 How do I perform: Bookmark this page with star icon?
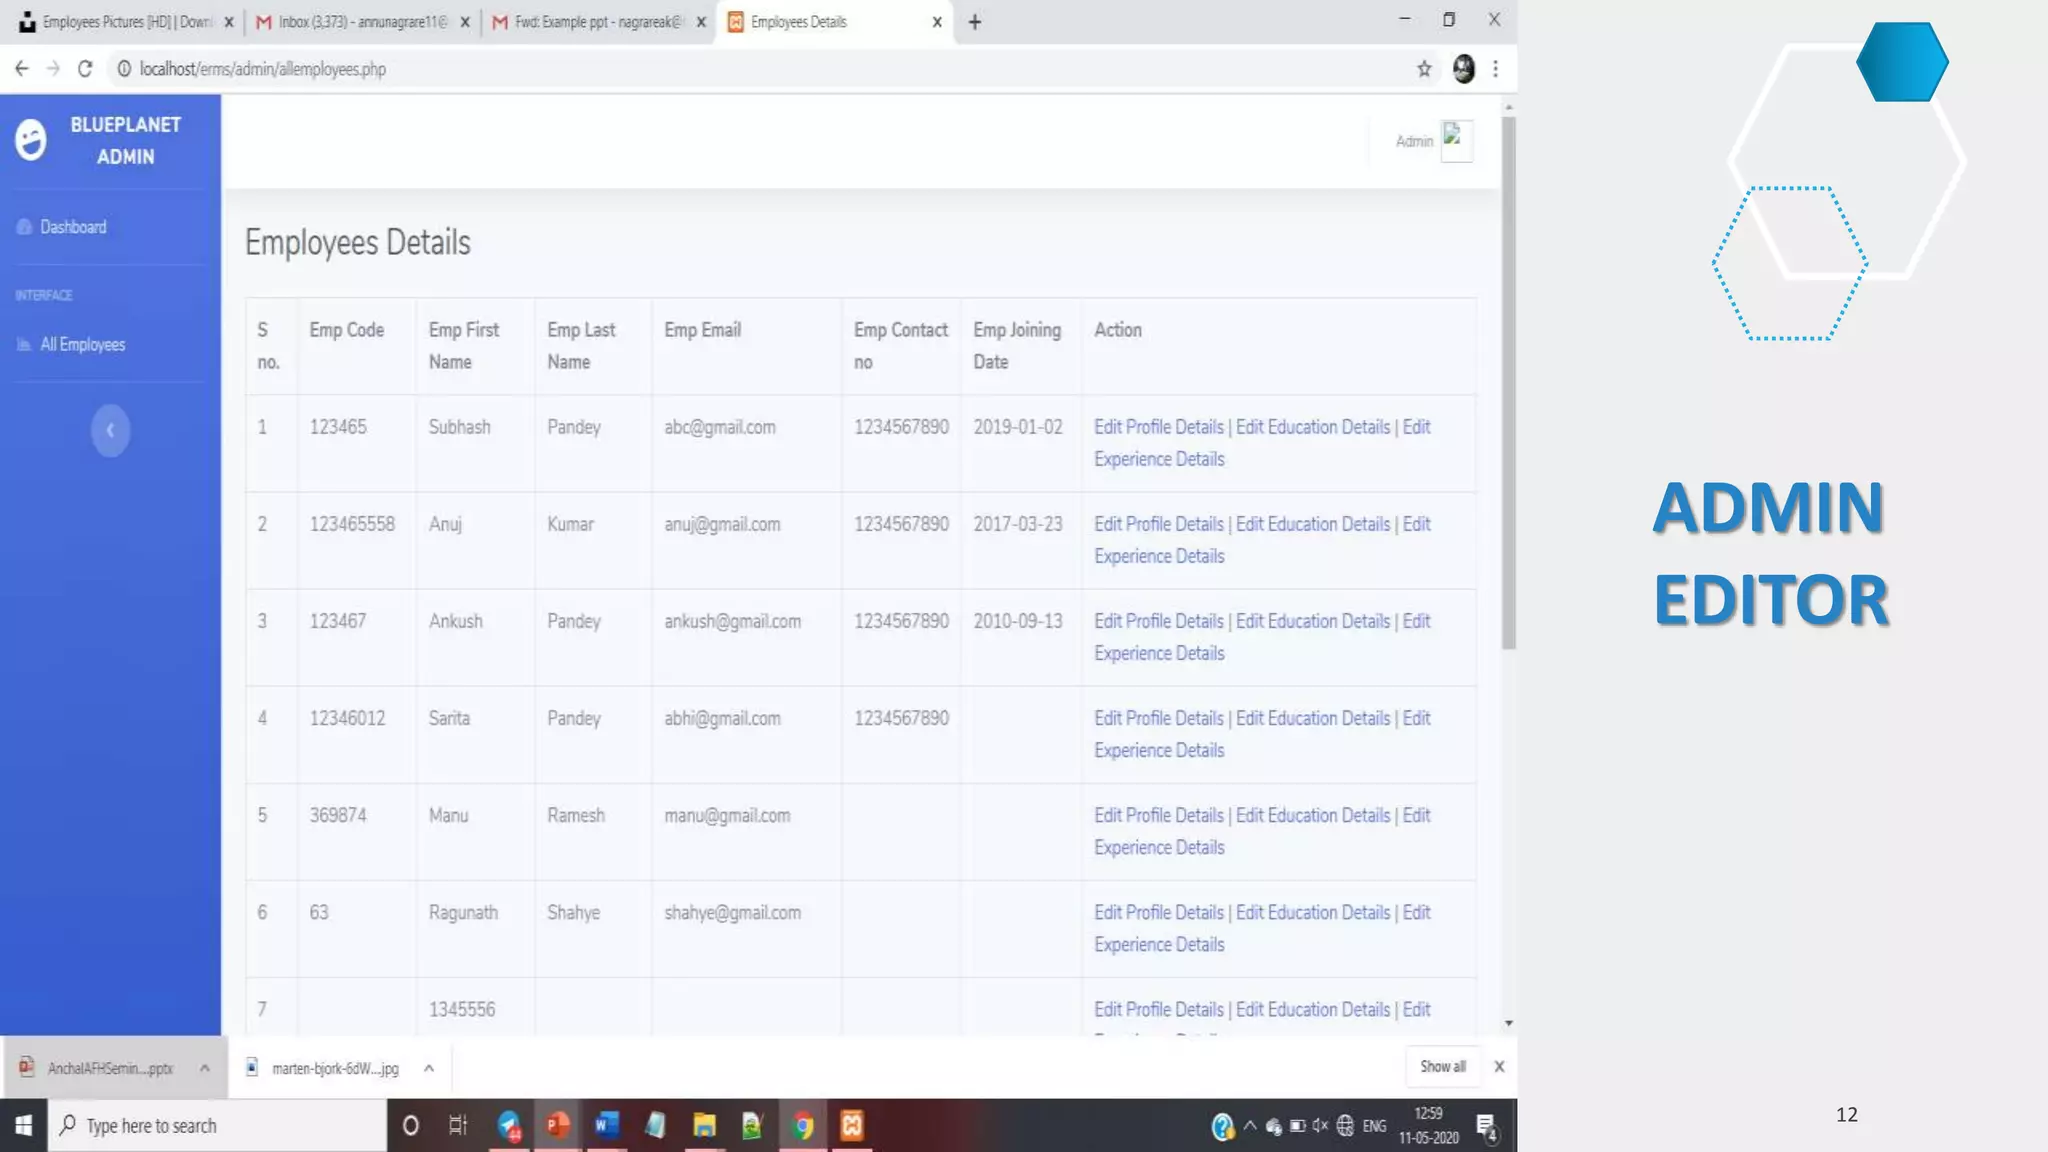(x=1424, y=69)
